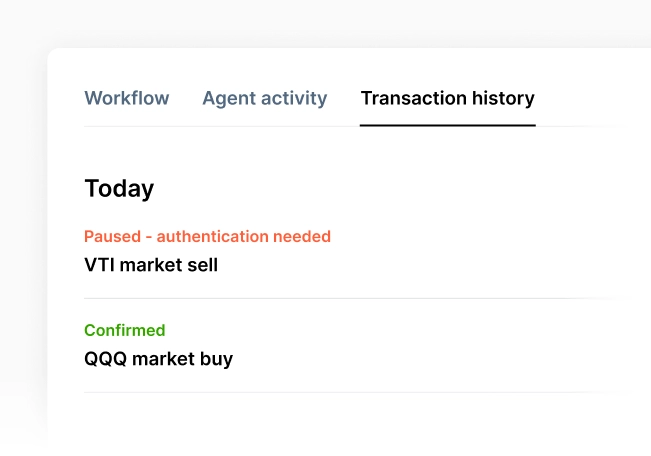Click the word 'history' in the active tab
The height and width of the screenshot is (456, 651).
tap(503, 98)
